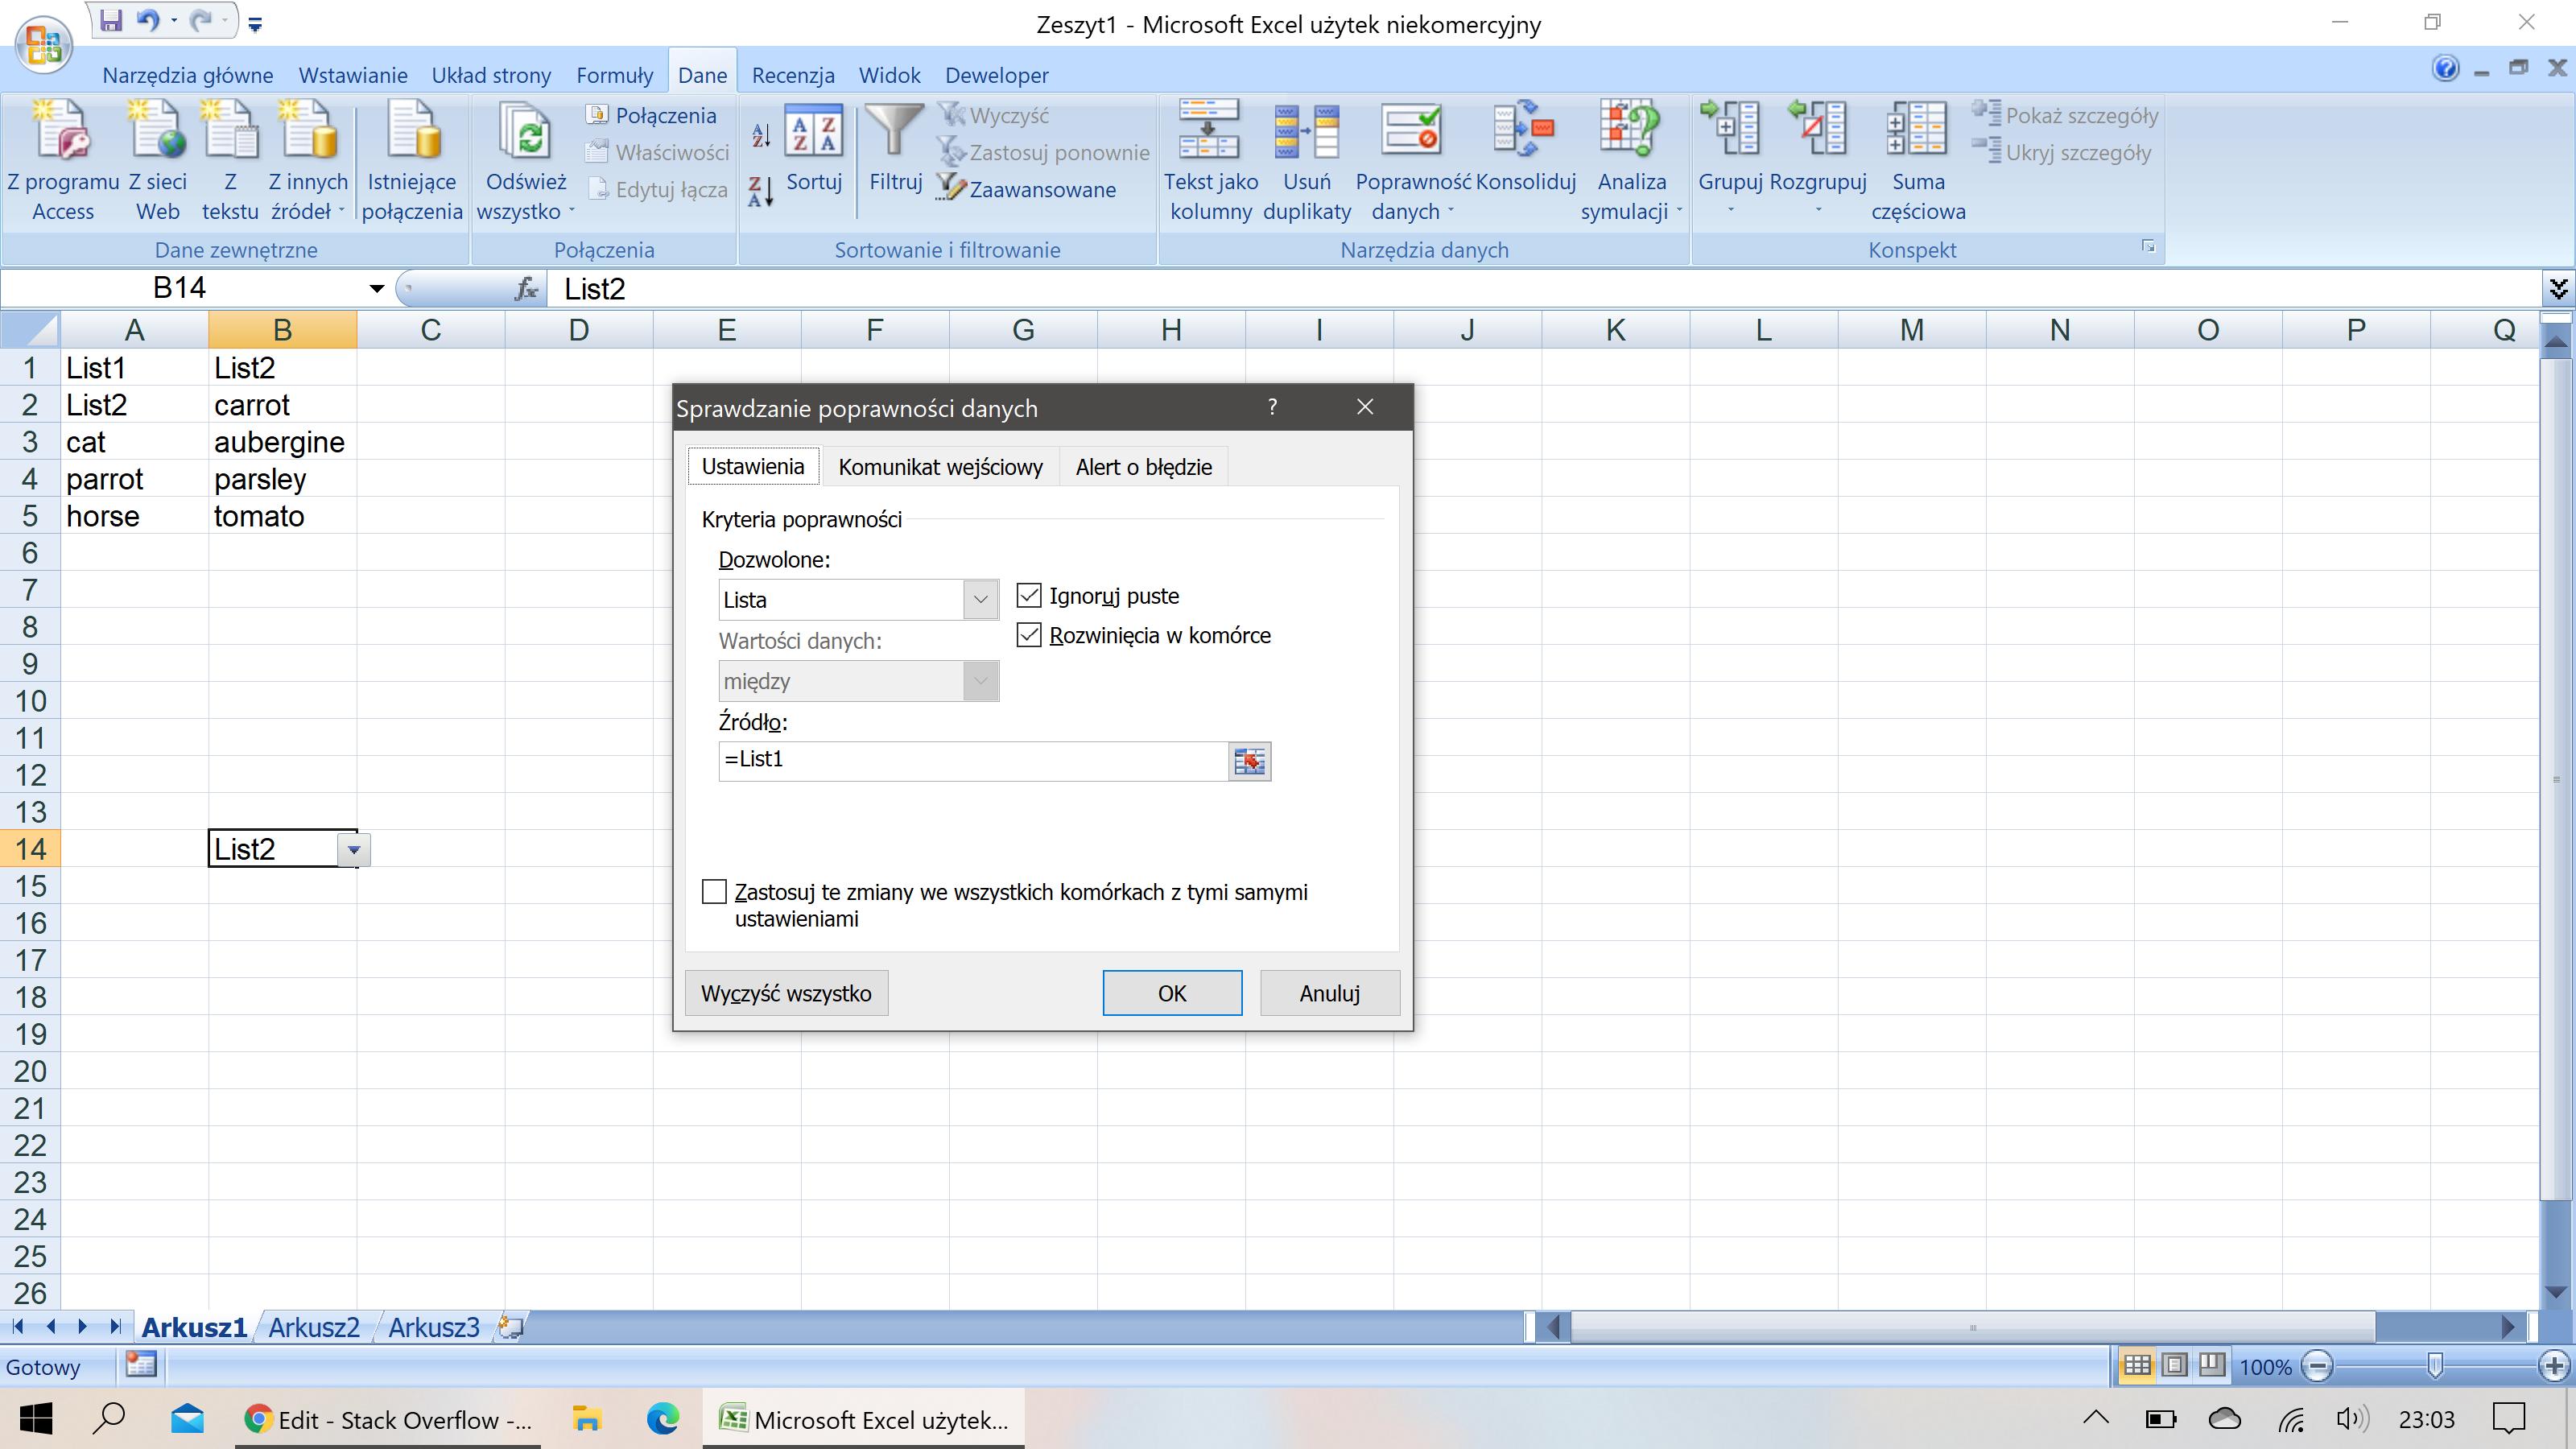Click Anuluj to cancel dialog
The height and width of the screenshot is (1449, 2576).
(1329, 993)
